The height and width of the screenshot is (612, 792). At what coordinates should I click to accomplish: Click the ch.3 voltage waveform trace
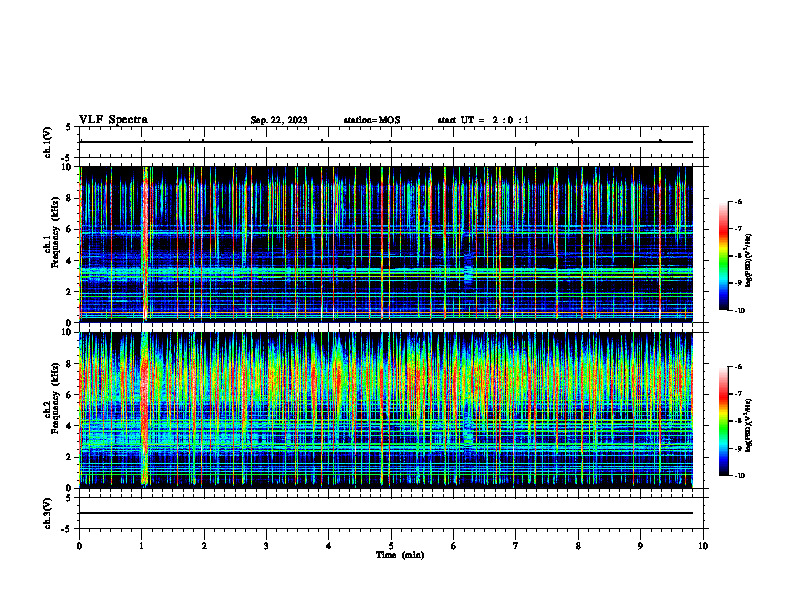pos(386,513)
